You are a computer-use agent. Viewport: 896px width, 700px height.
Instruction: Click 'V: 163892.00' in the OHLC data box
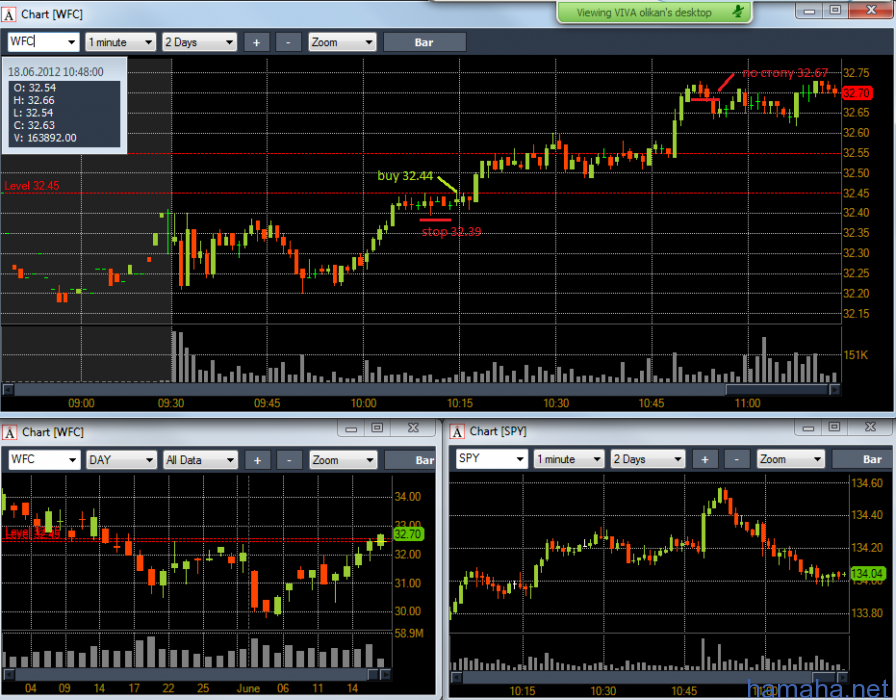point(45,138)
